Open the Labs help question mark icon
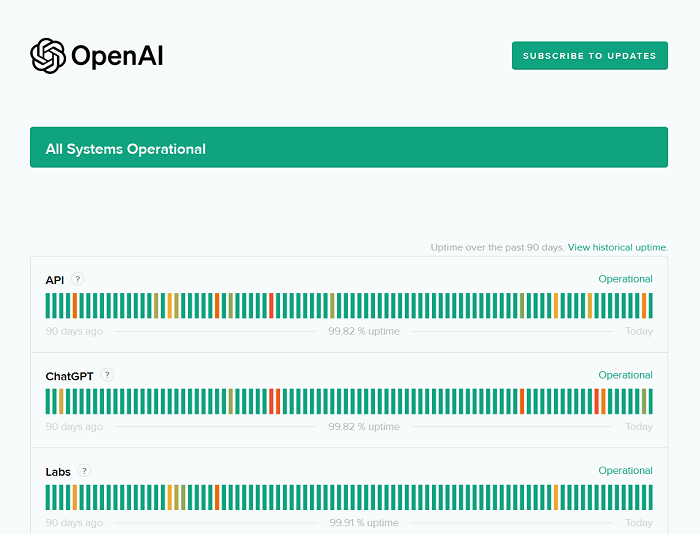 [x=84, y=470]
